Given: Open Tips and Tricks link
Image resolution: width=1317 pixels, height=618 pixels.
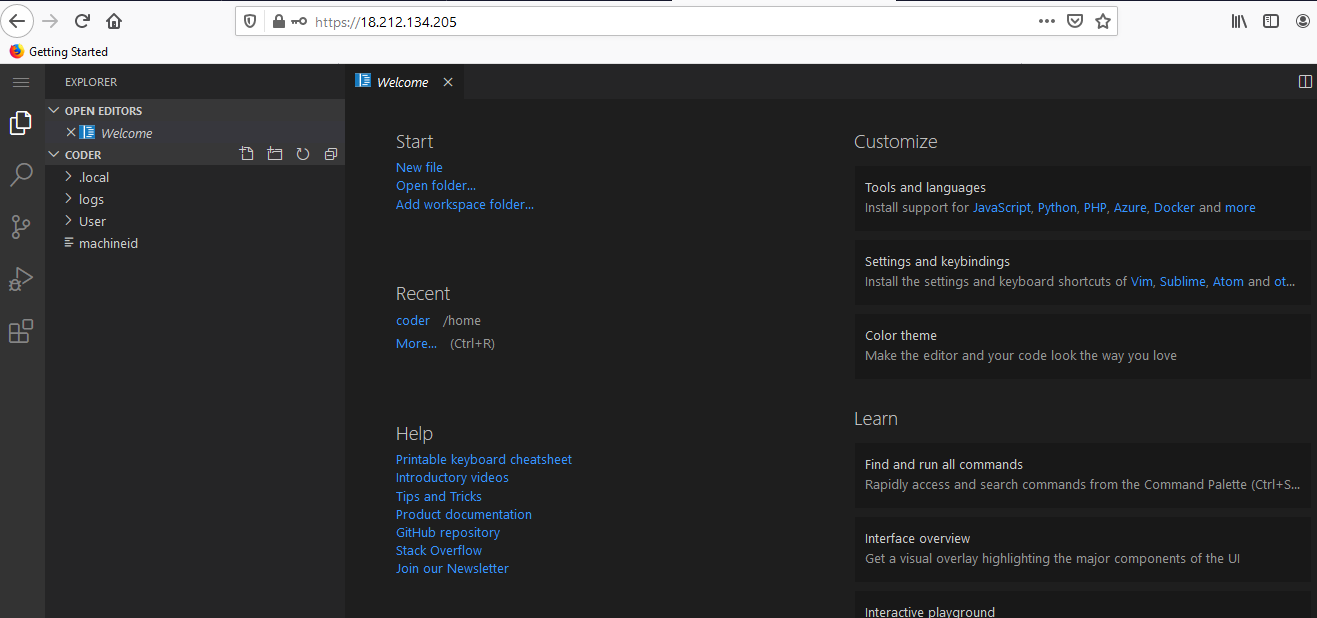Looking at the screenshot, I should coord(439,496).
